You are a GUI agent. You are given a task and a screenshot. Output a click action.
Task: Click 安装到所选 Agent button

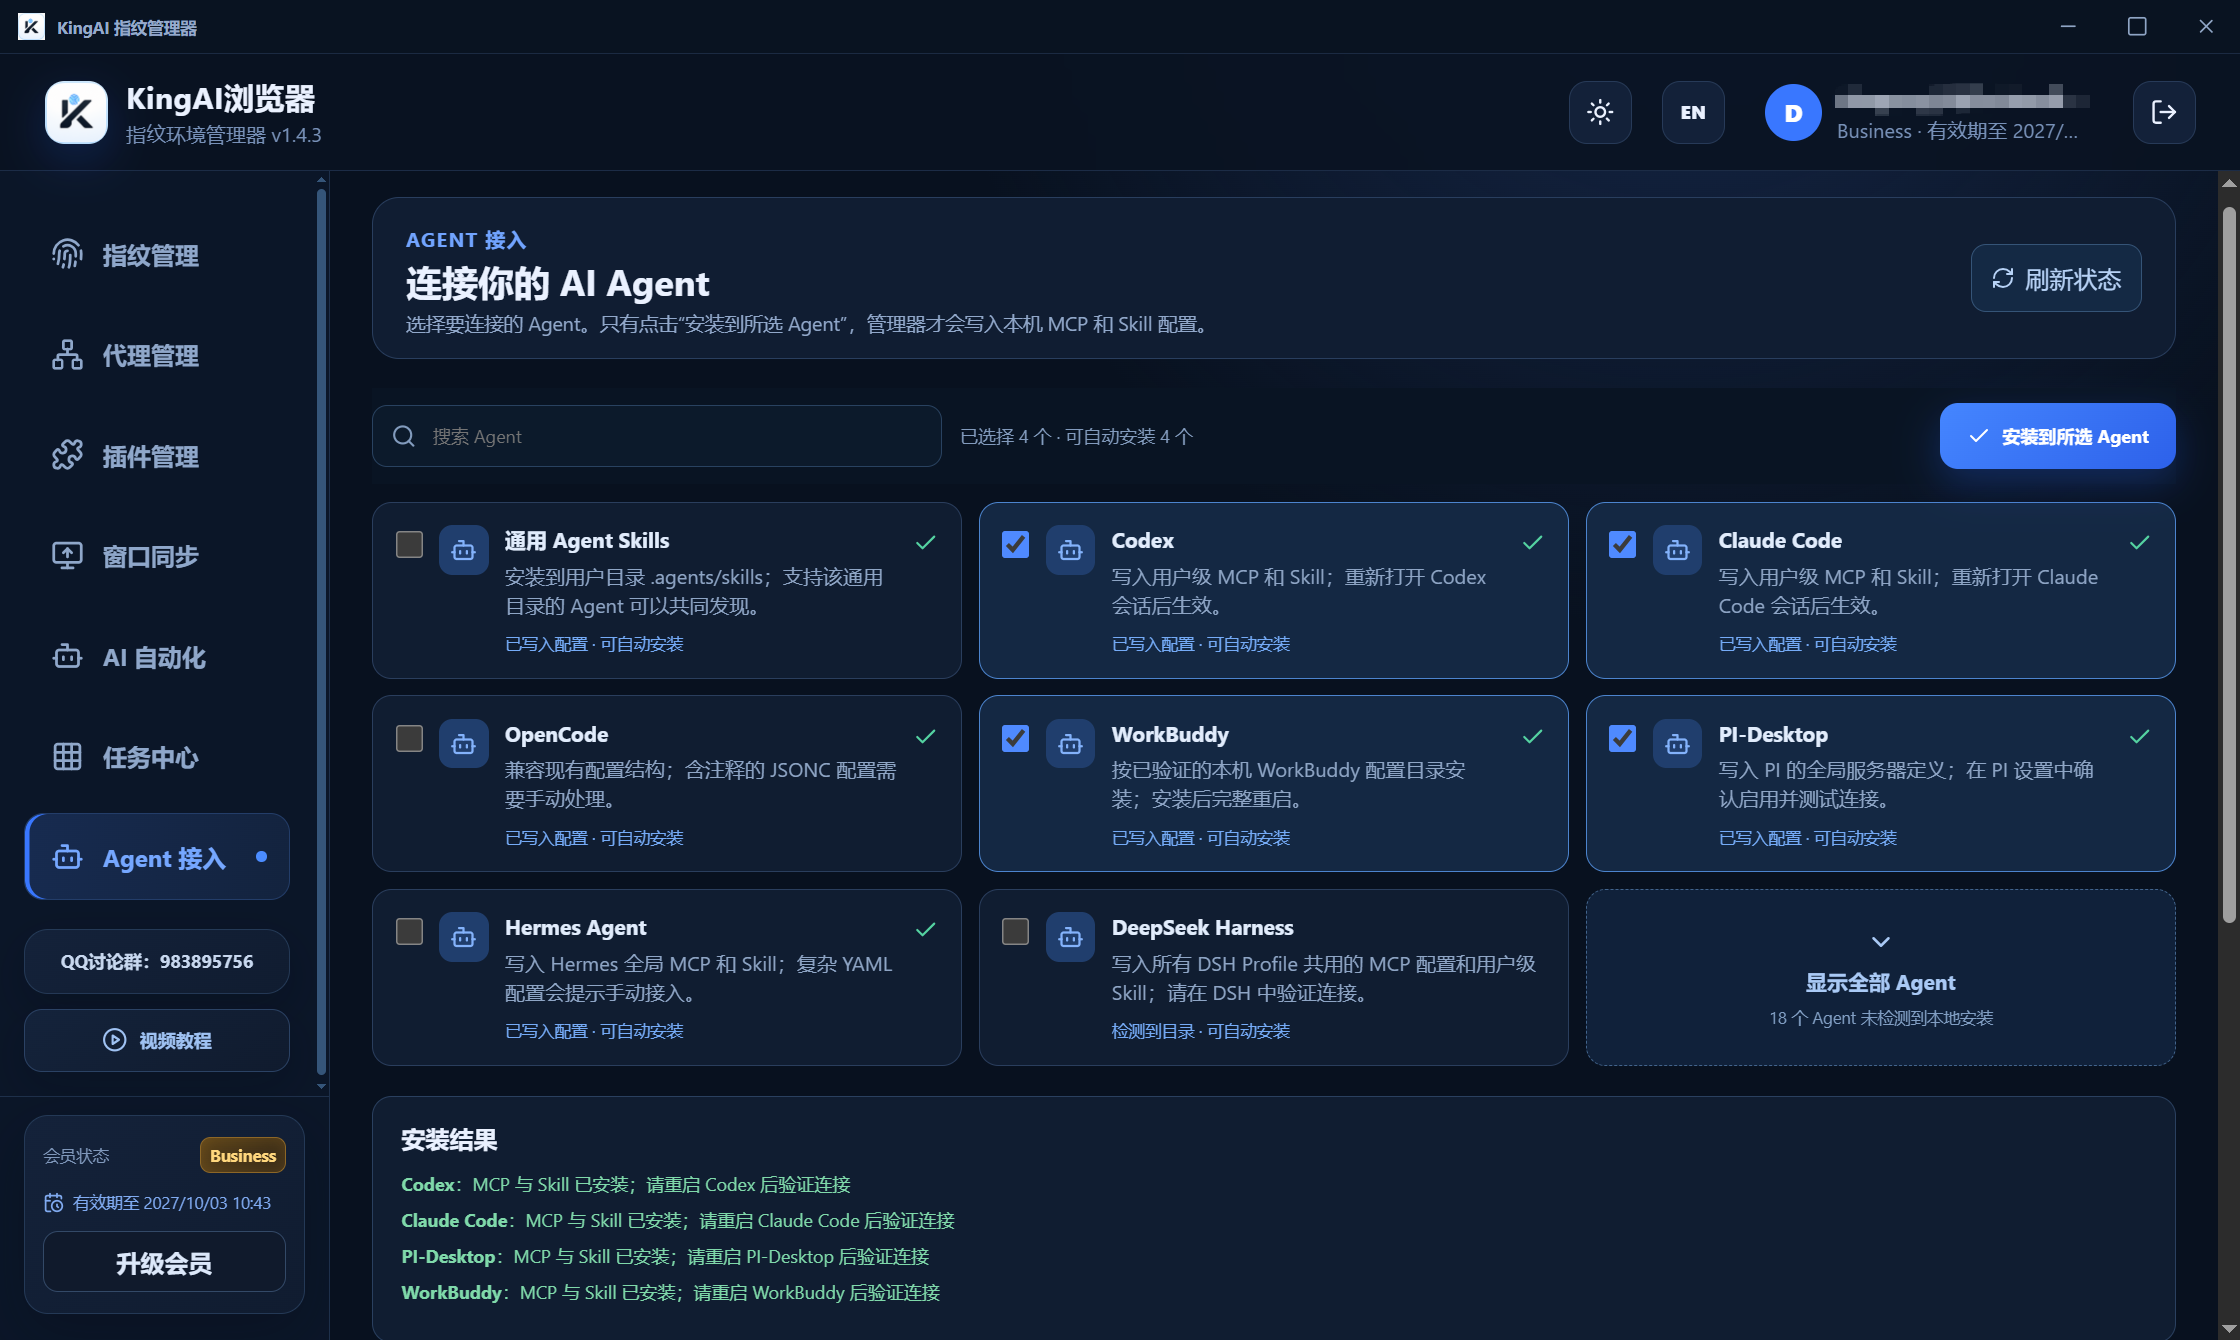pyautogui.click(x=2057, y=436)
